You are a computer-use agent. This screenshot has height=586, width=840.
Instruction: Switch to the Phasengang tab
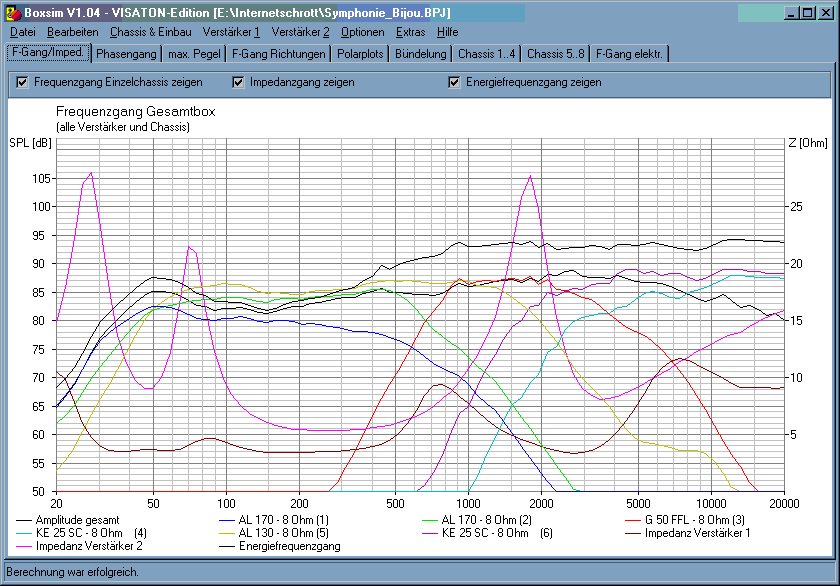(x=126, y=54)
